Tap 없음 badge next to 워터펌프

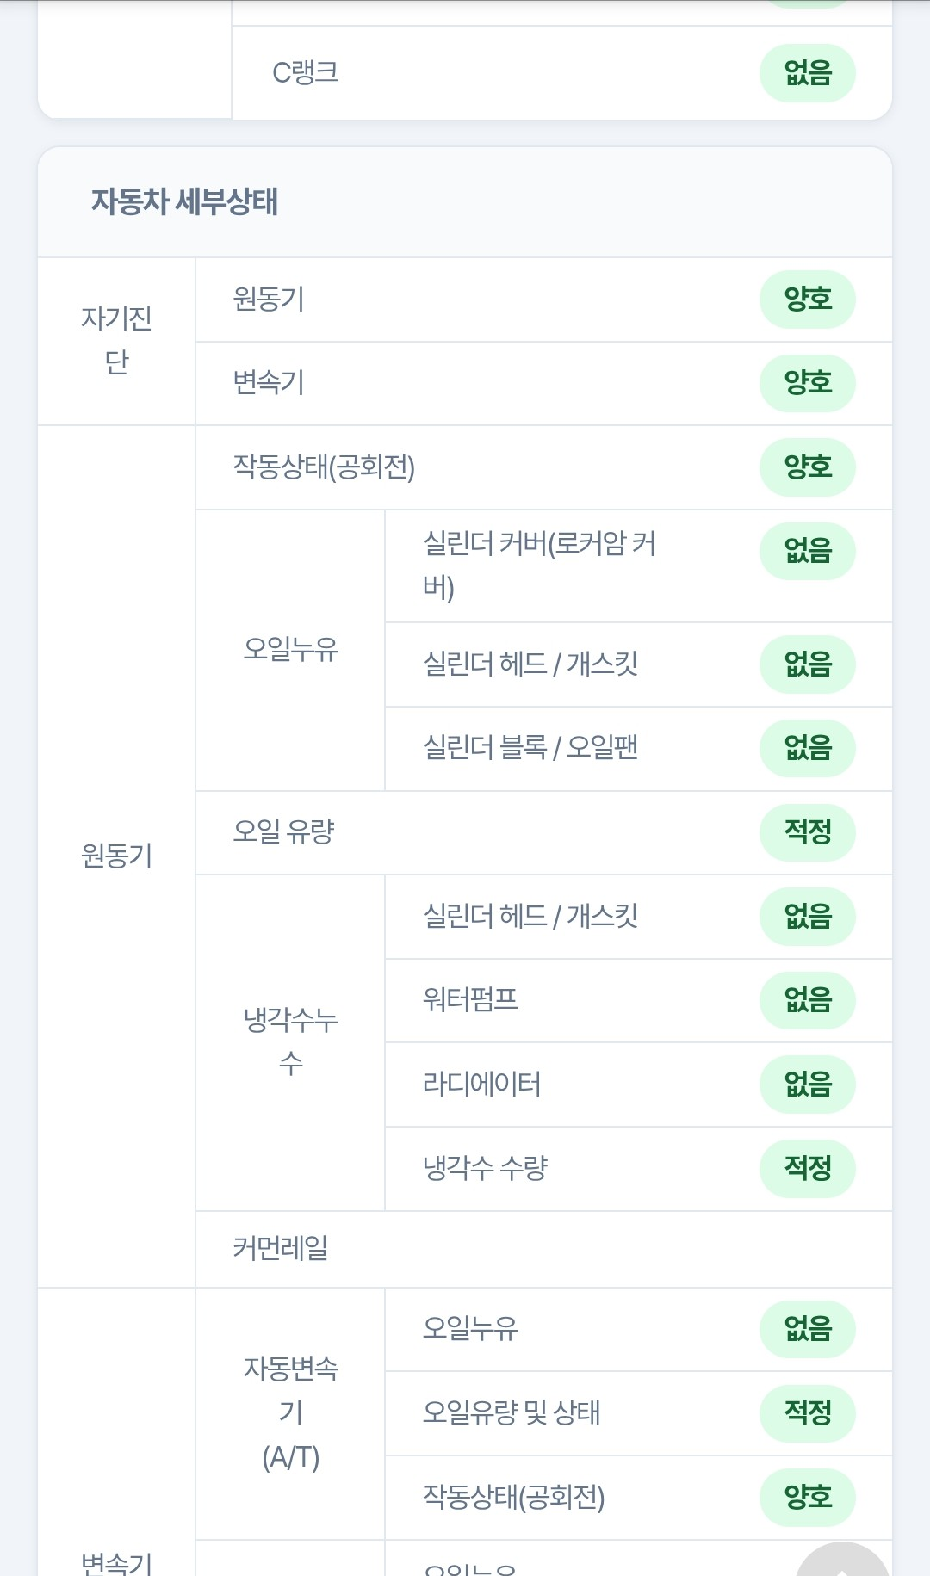[807, 1000]
